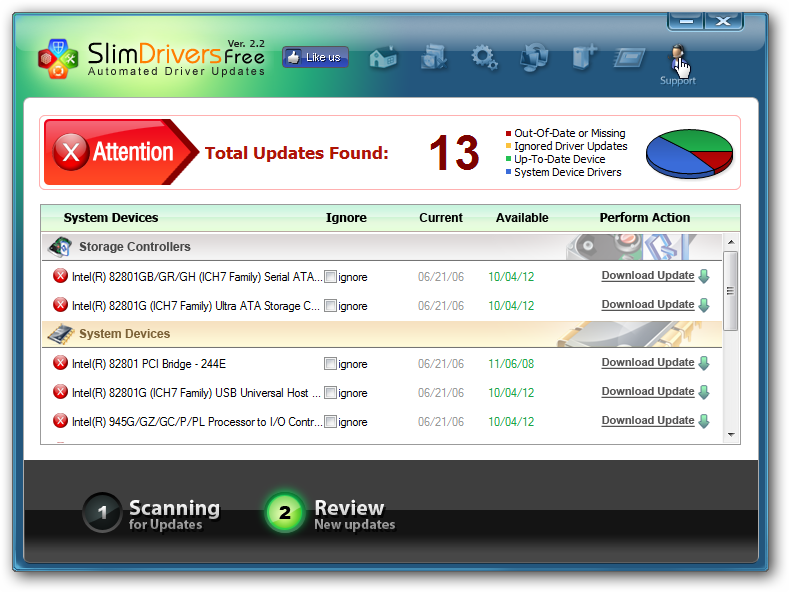This screenshot has width=789, height=592.
Task: Click the total updates number 13
Action: coord(454,153)
